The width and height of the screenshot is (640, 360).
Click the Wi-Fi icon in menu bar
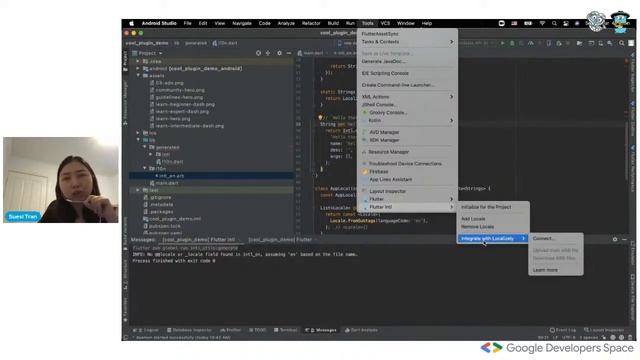click(x=542, y=23)
